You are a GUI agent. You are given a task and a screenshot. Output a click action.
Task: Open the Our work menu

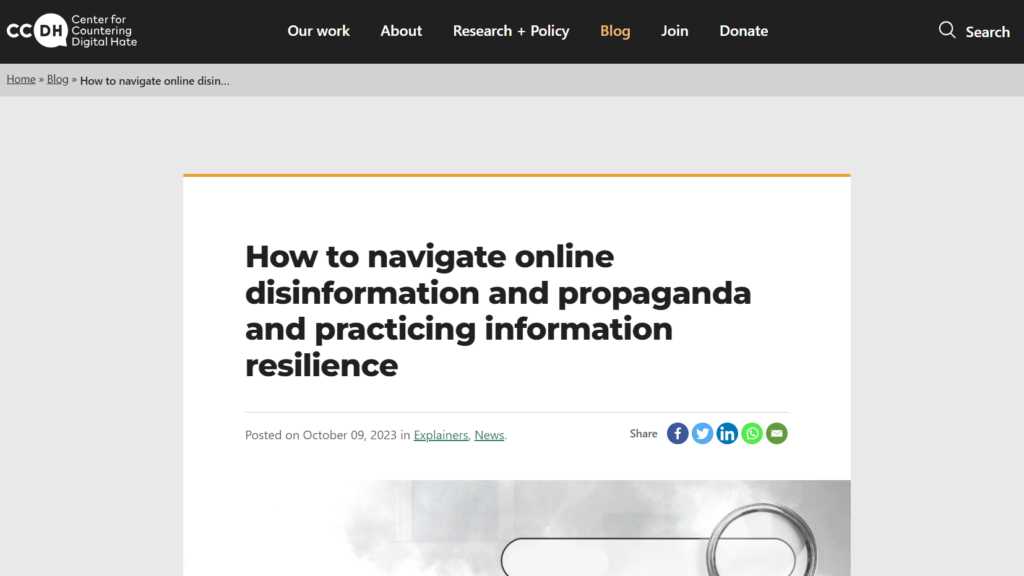318,31
